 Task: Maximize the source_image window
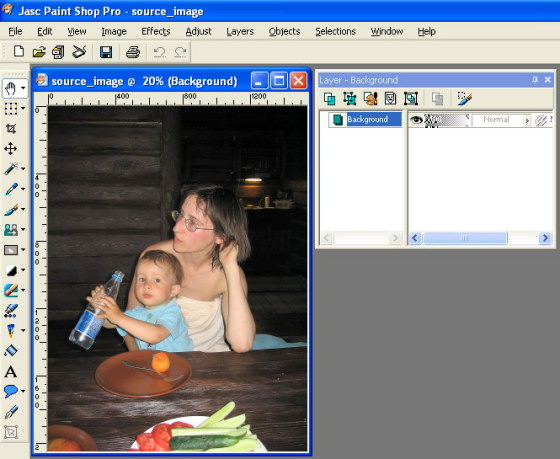tap(279, 80)
